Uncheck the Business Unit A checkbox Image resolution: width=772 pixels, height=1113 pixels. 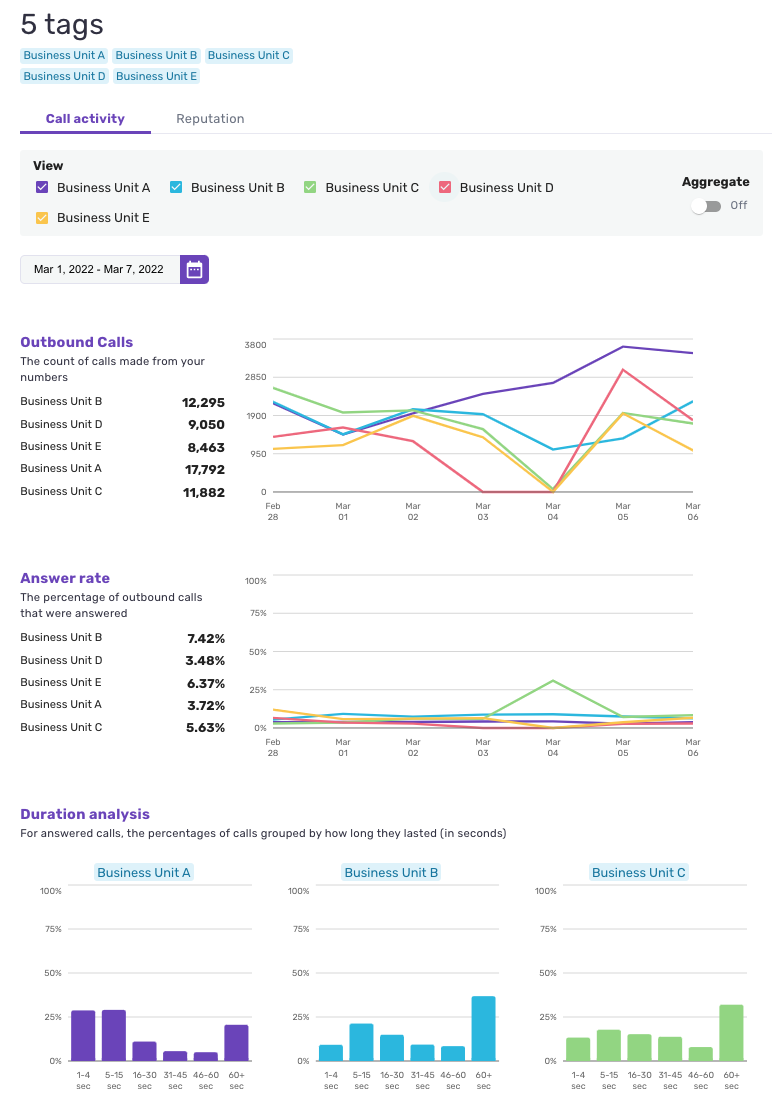tap(42, 188)
